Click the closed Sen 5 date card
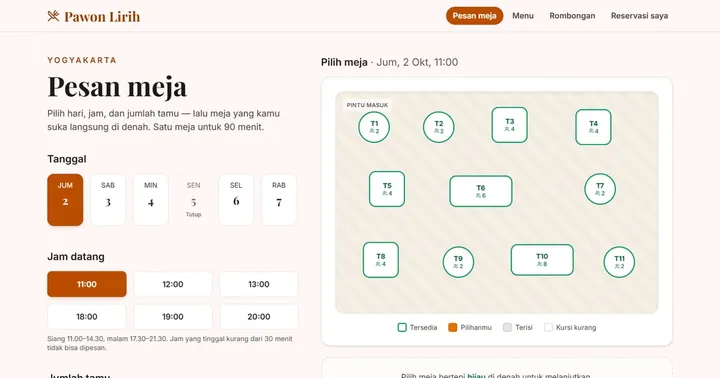The image size is (720, 378). [193, 199]
